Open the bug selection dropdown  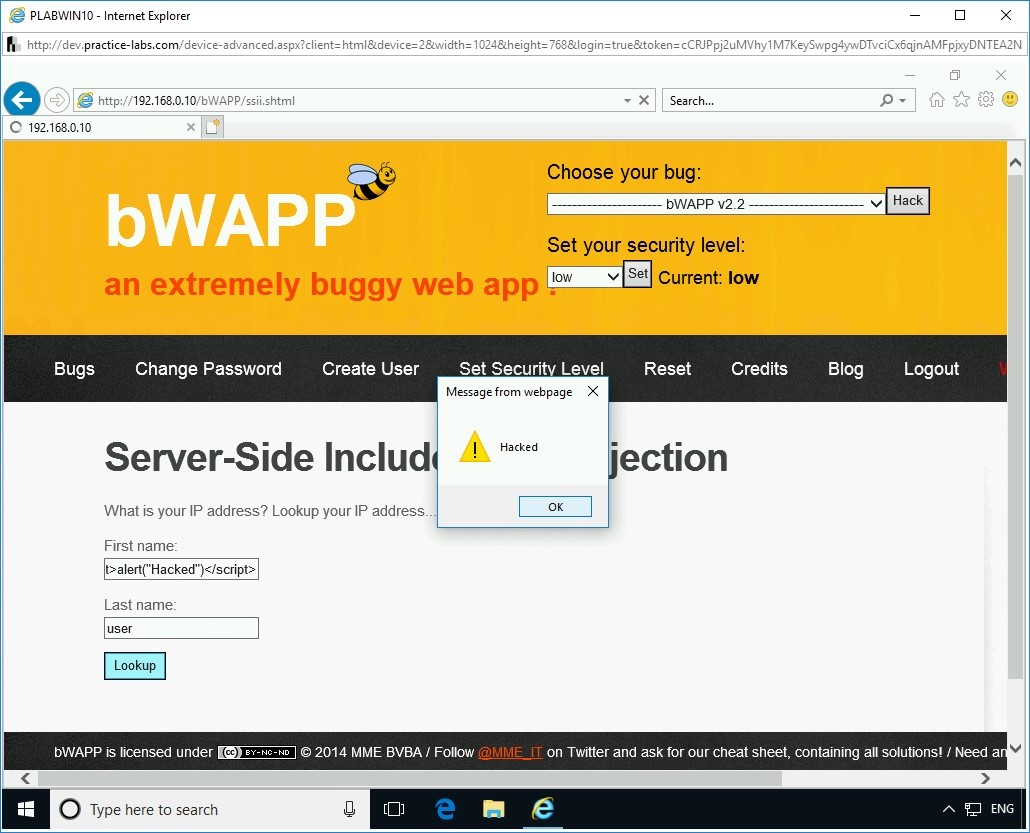tap(715, 204)
